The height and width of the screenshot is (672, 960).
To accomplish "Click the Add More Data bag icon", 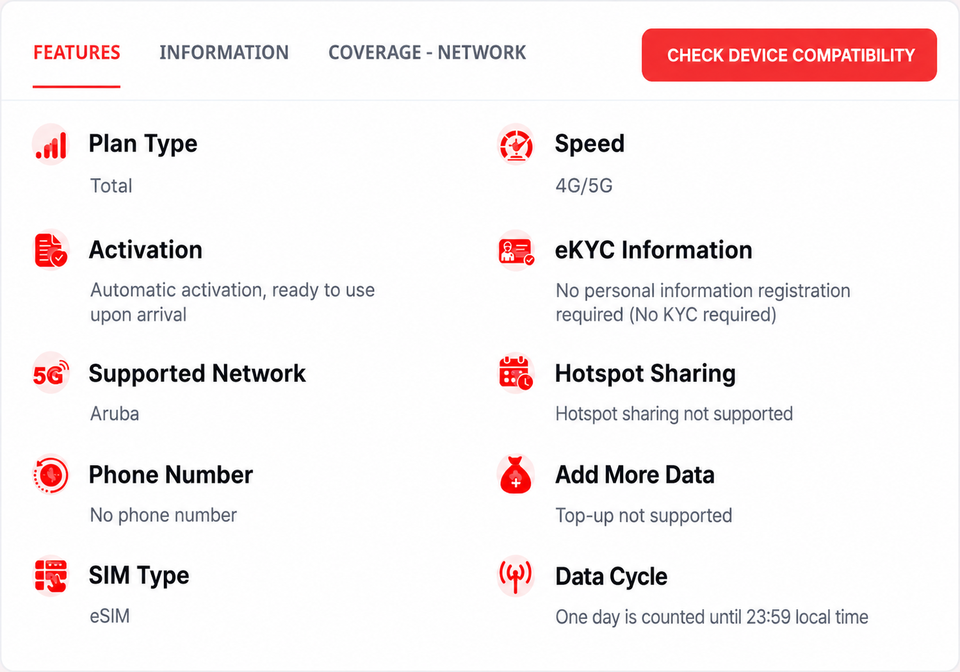I will click(x=516, y=474).
